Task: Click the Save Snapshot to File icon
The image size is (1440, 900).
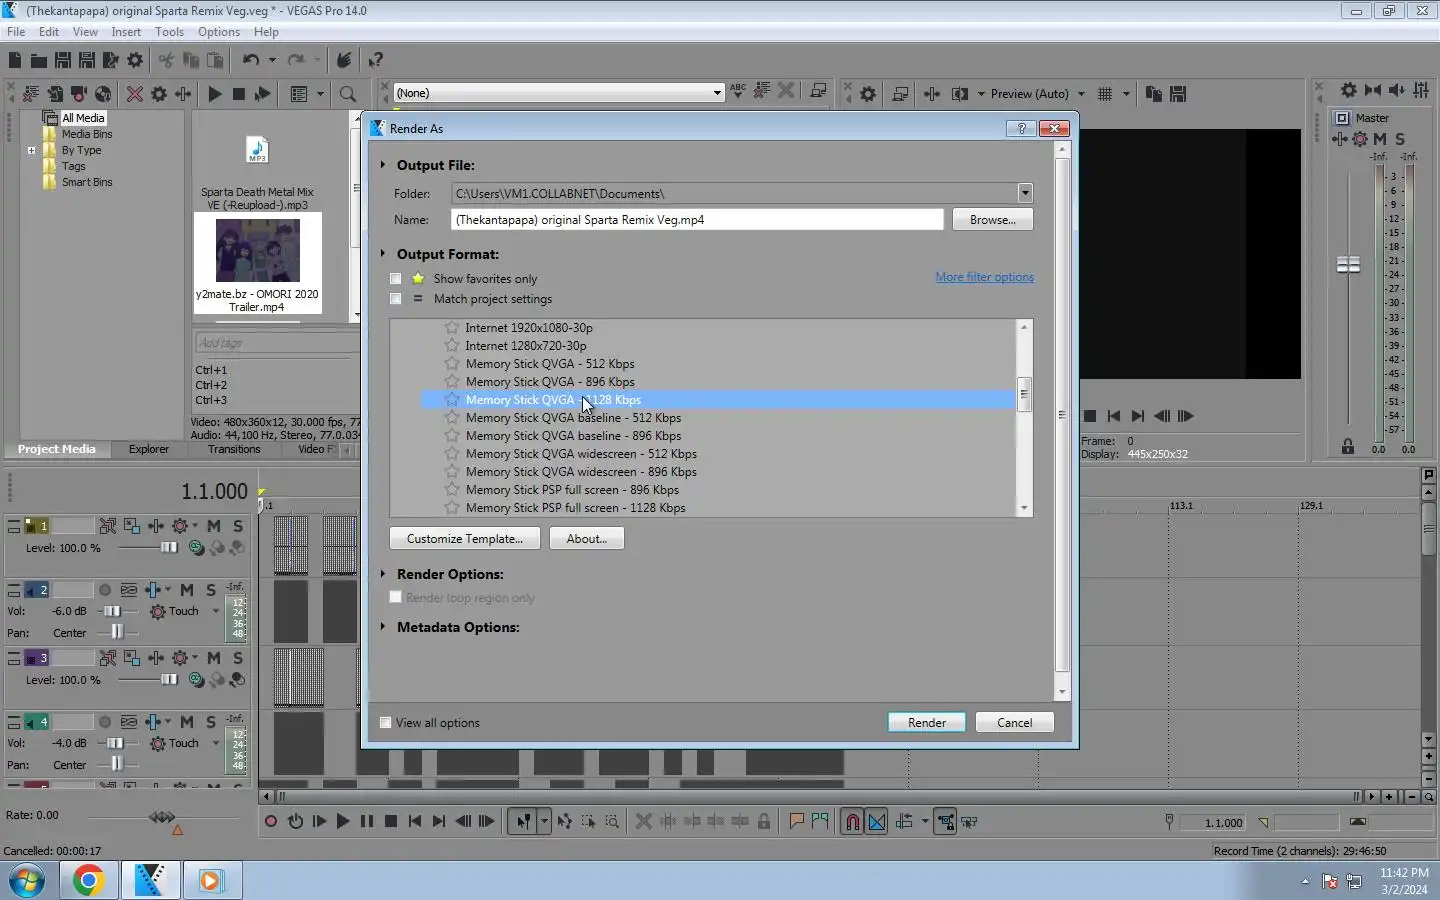Action: coord(1178,94)
